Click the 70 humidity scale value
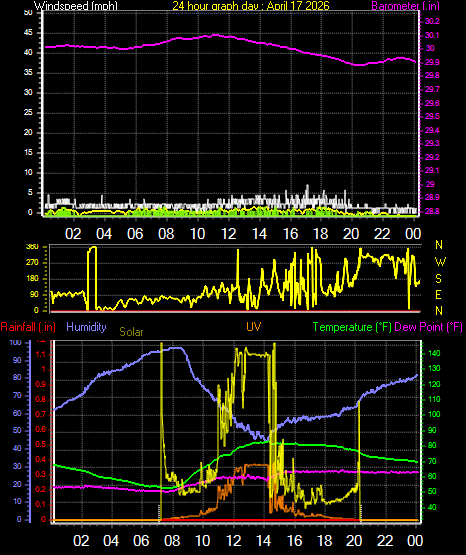Viewport: 466px width, 555px height. pyautogui.click(x=17, y=395)
